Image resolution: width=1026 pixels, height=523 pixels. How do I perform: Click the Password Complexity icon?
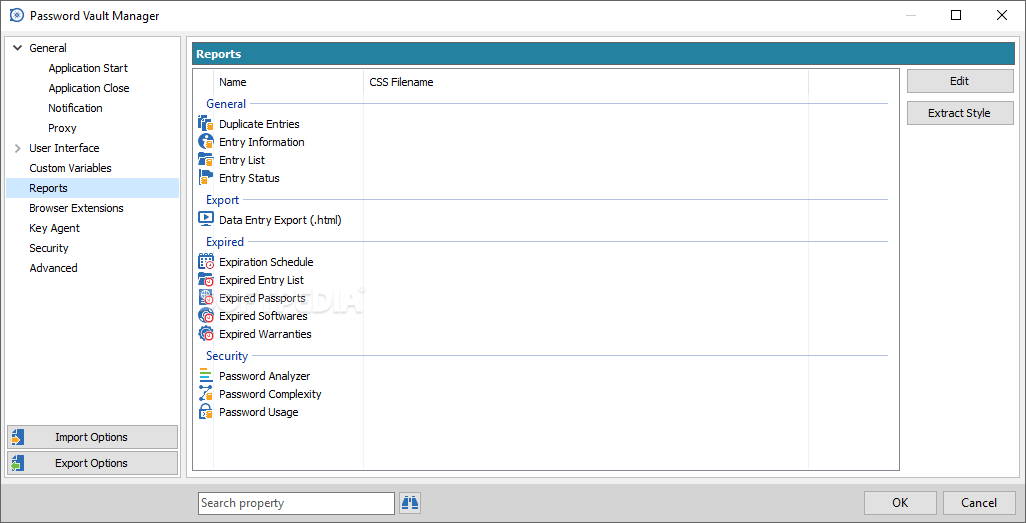(205, 394)
